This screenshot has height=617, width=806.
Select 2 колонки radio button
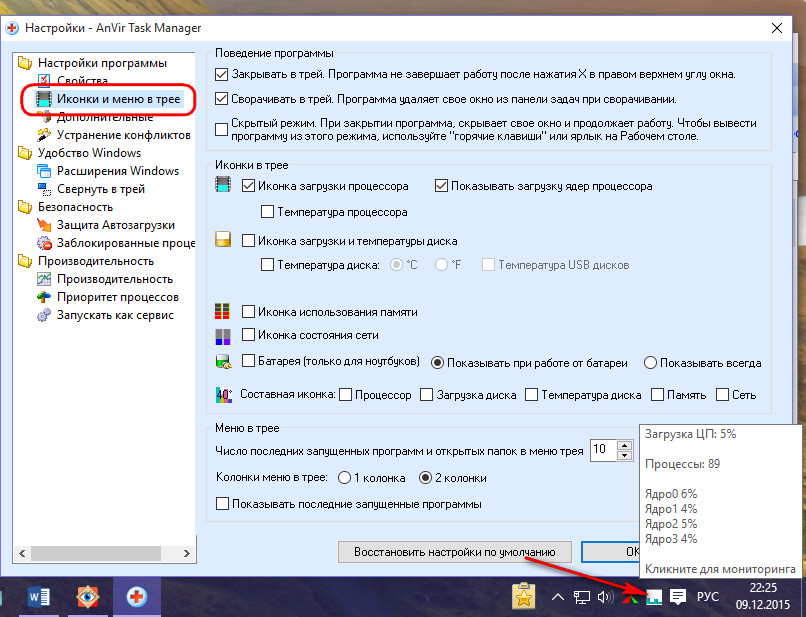click(425, 478)
